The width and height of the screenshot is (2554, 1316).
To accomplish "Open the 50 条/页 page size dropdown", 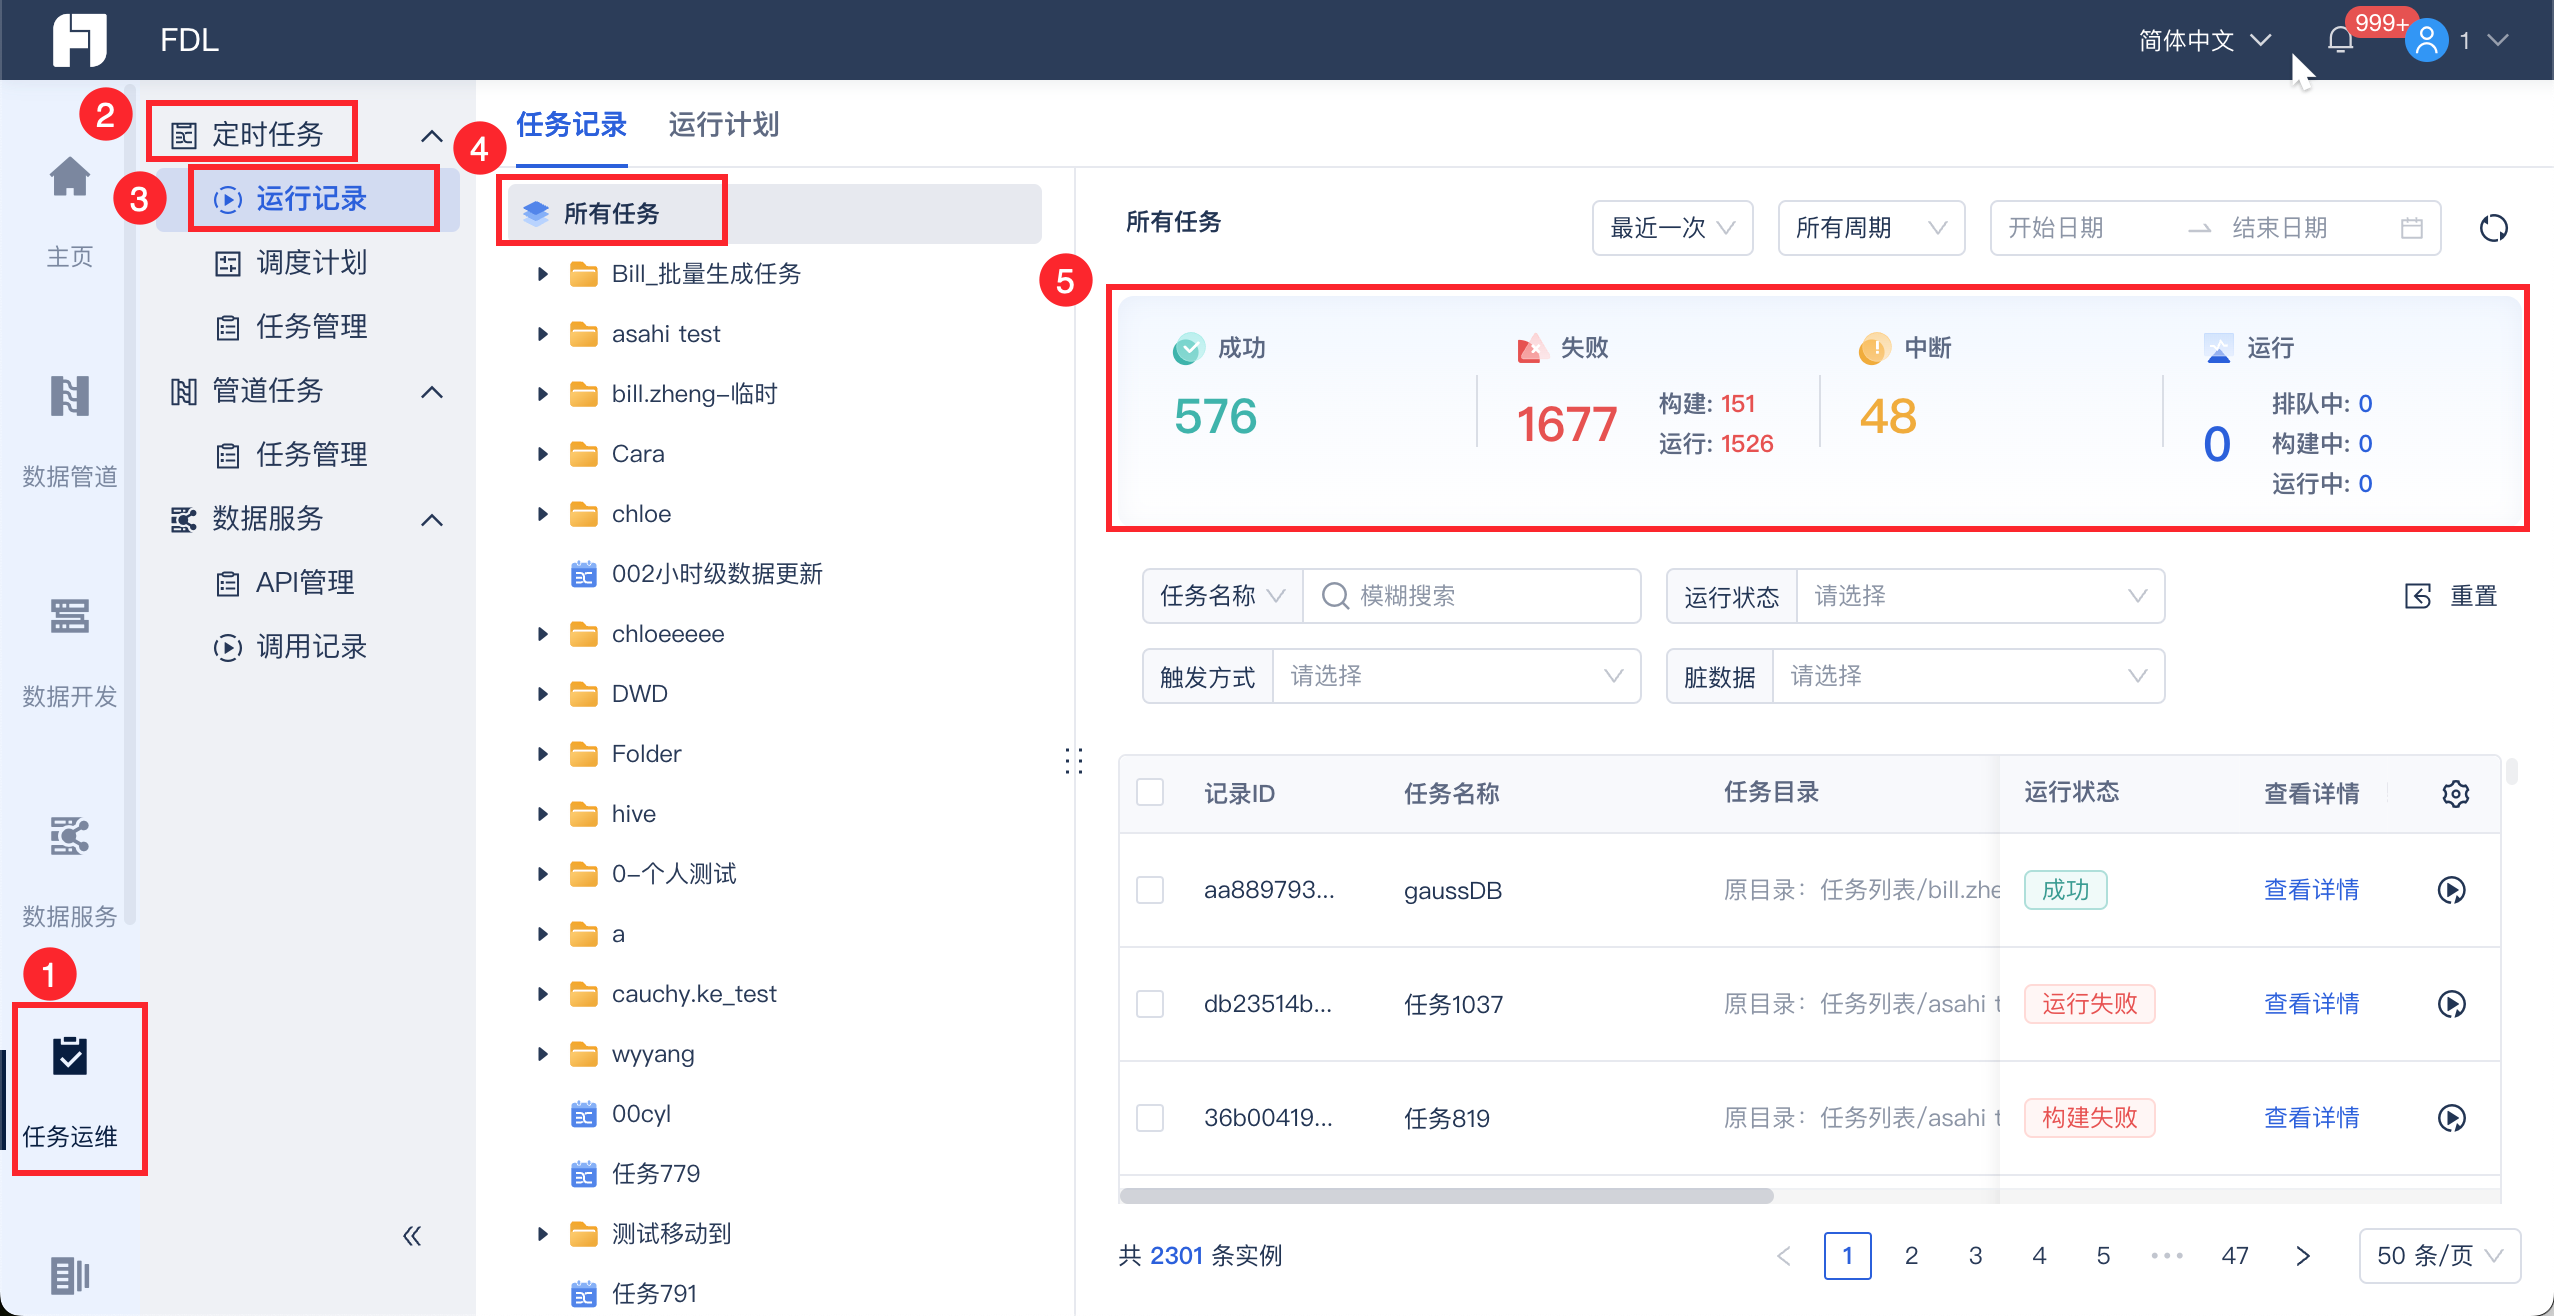I will click(x=2438, y=1256).
